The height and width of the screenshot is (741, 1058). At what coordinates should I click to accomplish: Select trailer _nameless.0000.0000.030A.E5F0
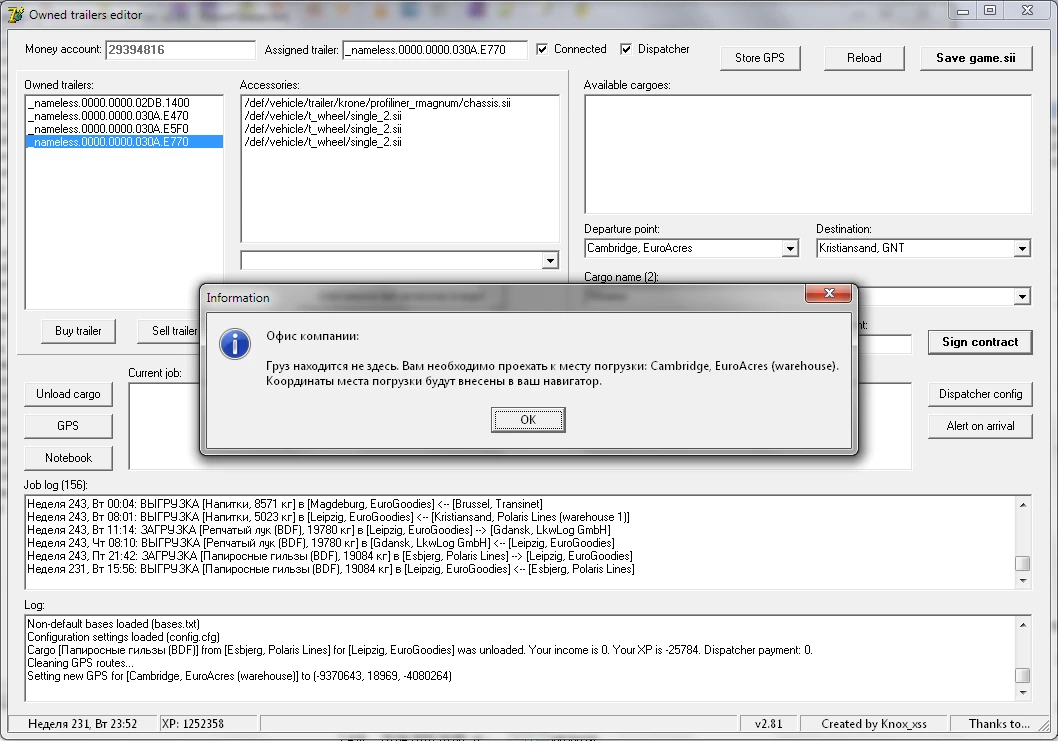click(x=124, y=129)
